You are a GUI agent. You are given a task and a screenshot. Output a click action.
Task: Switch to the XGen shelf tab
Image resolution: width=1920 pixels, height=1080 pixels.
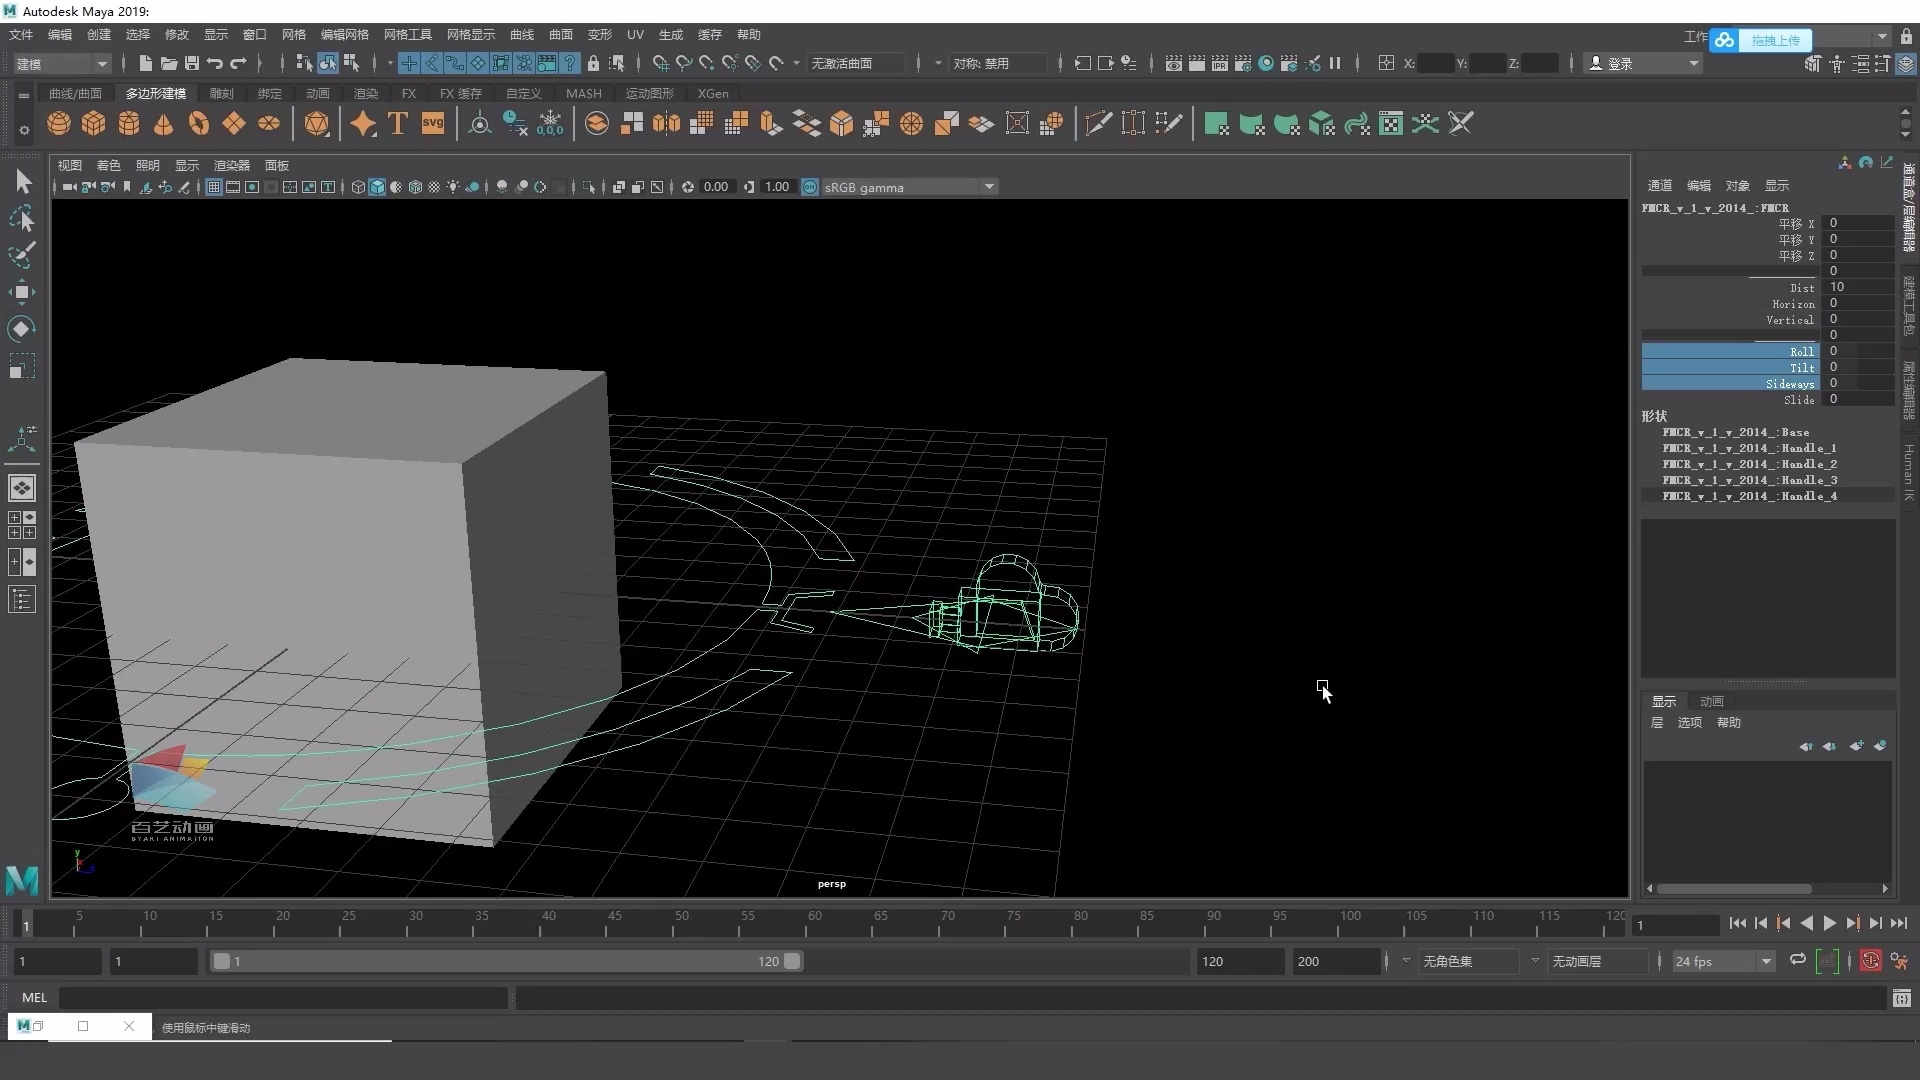[x=713, y=93]
